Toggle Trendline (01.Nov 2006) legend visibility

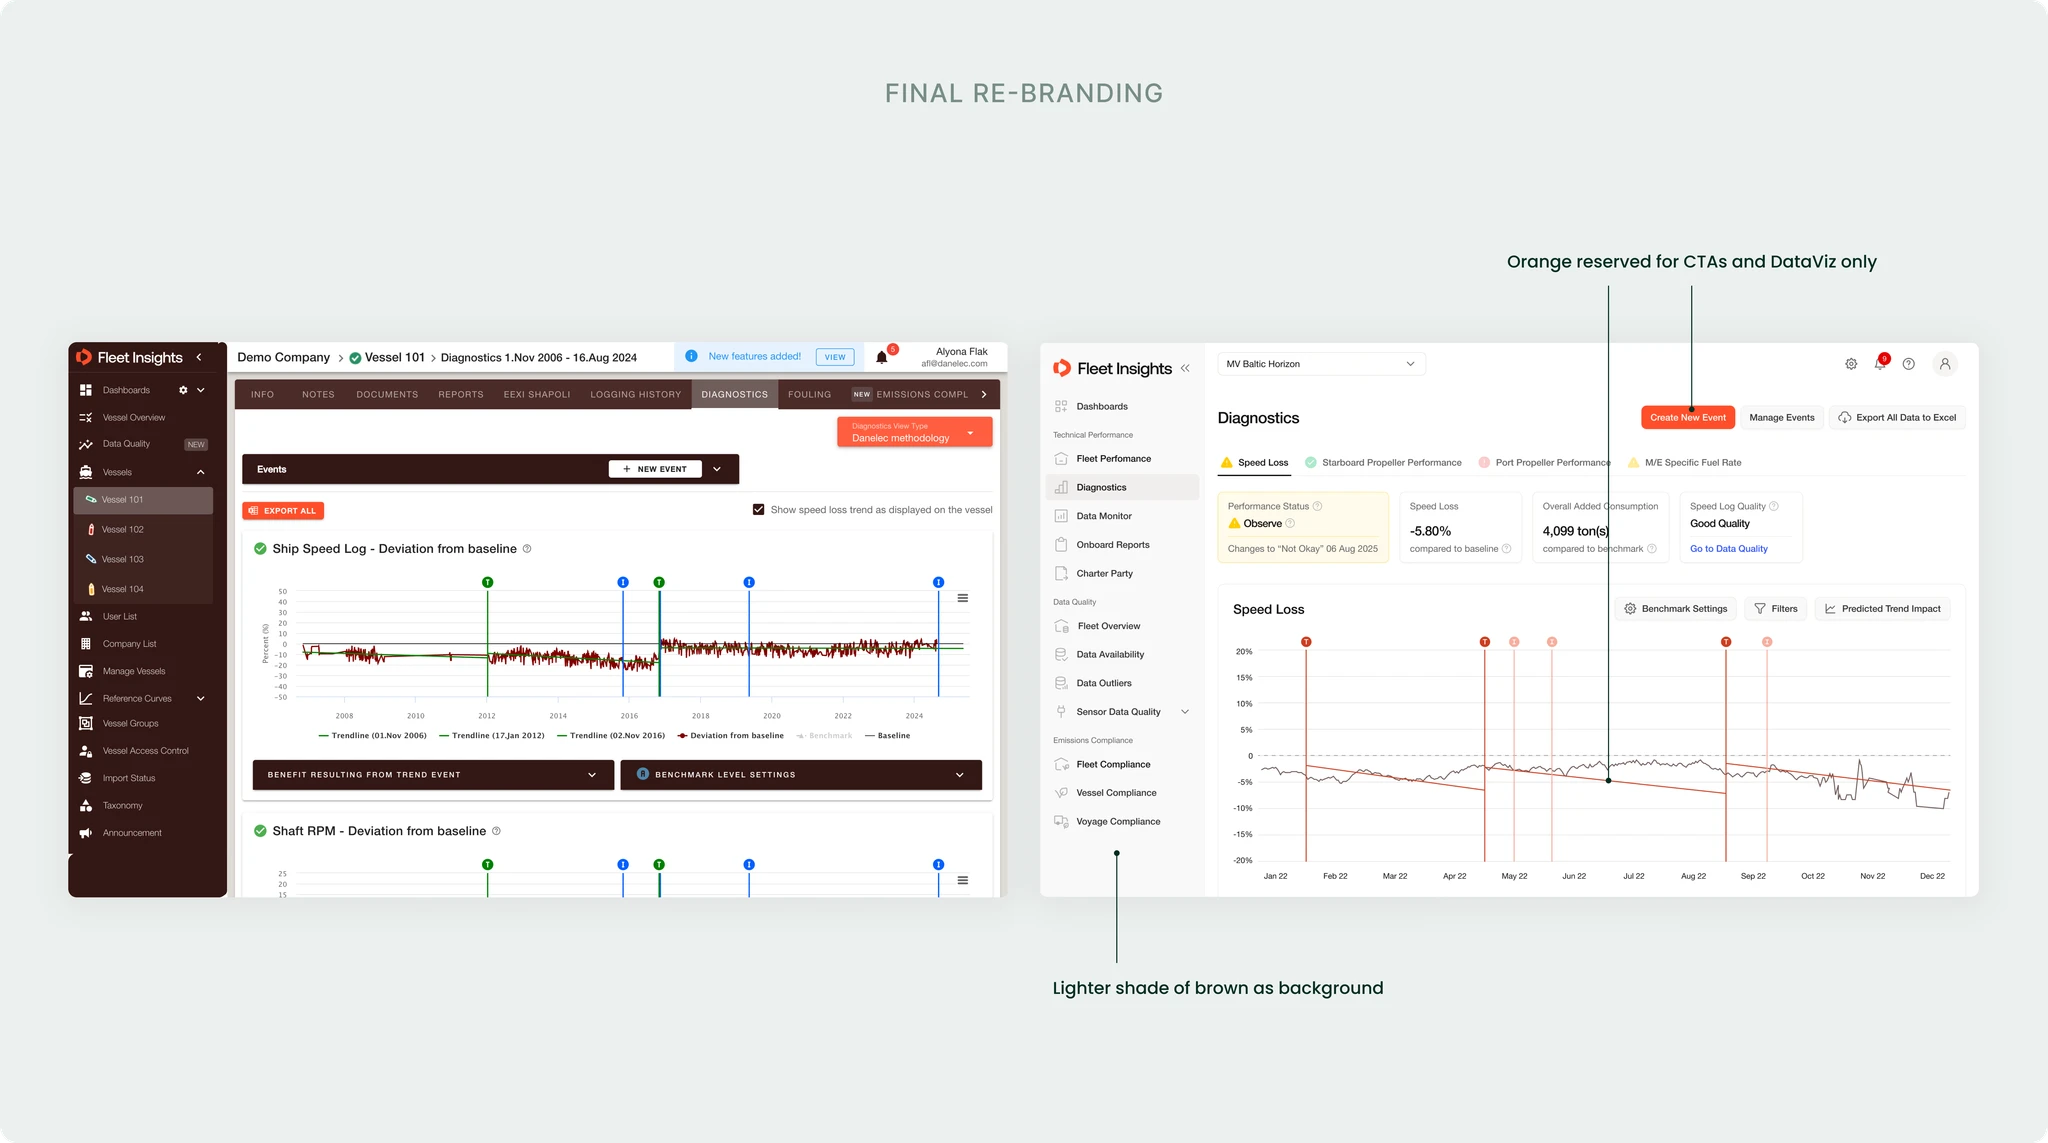(x=373, y=736)
